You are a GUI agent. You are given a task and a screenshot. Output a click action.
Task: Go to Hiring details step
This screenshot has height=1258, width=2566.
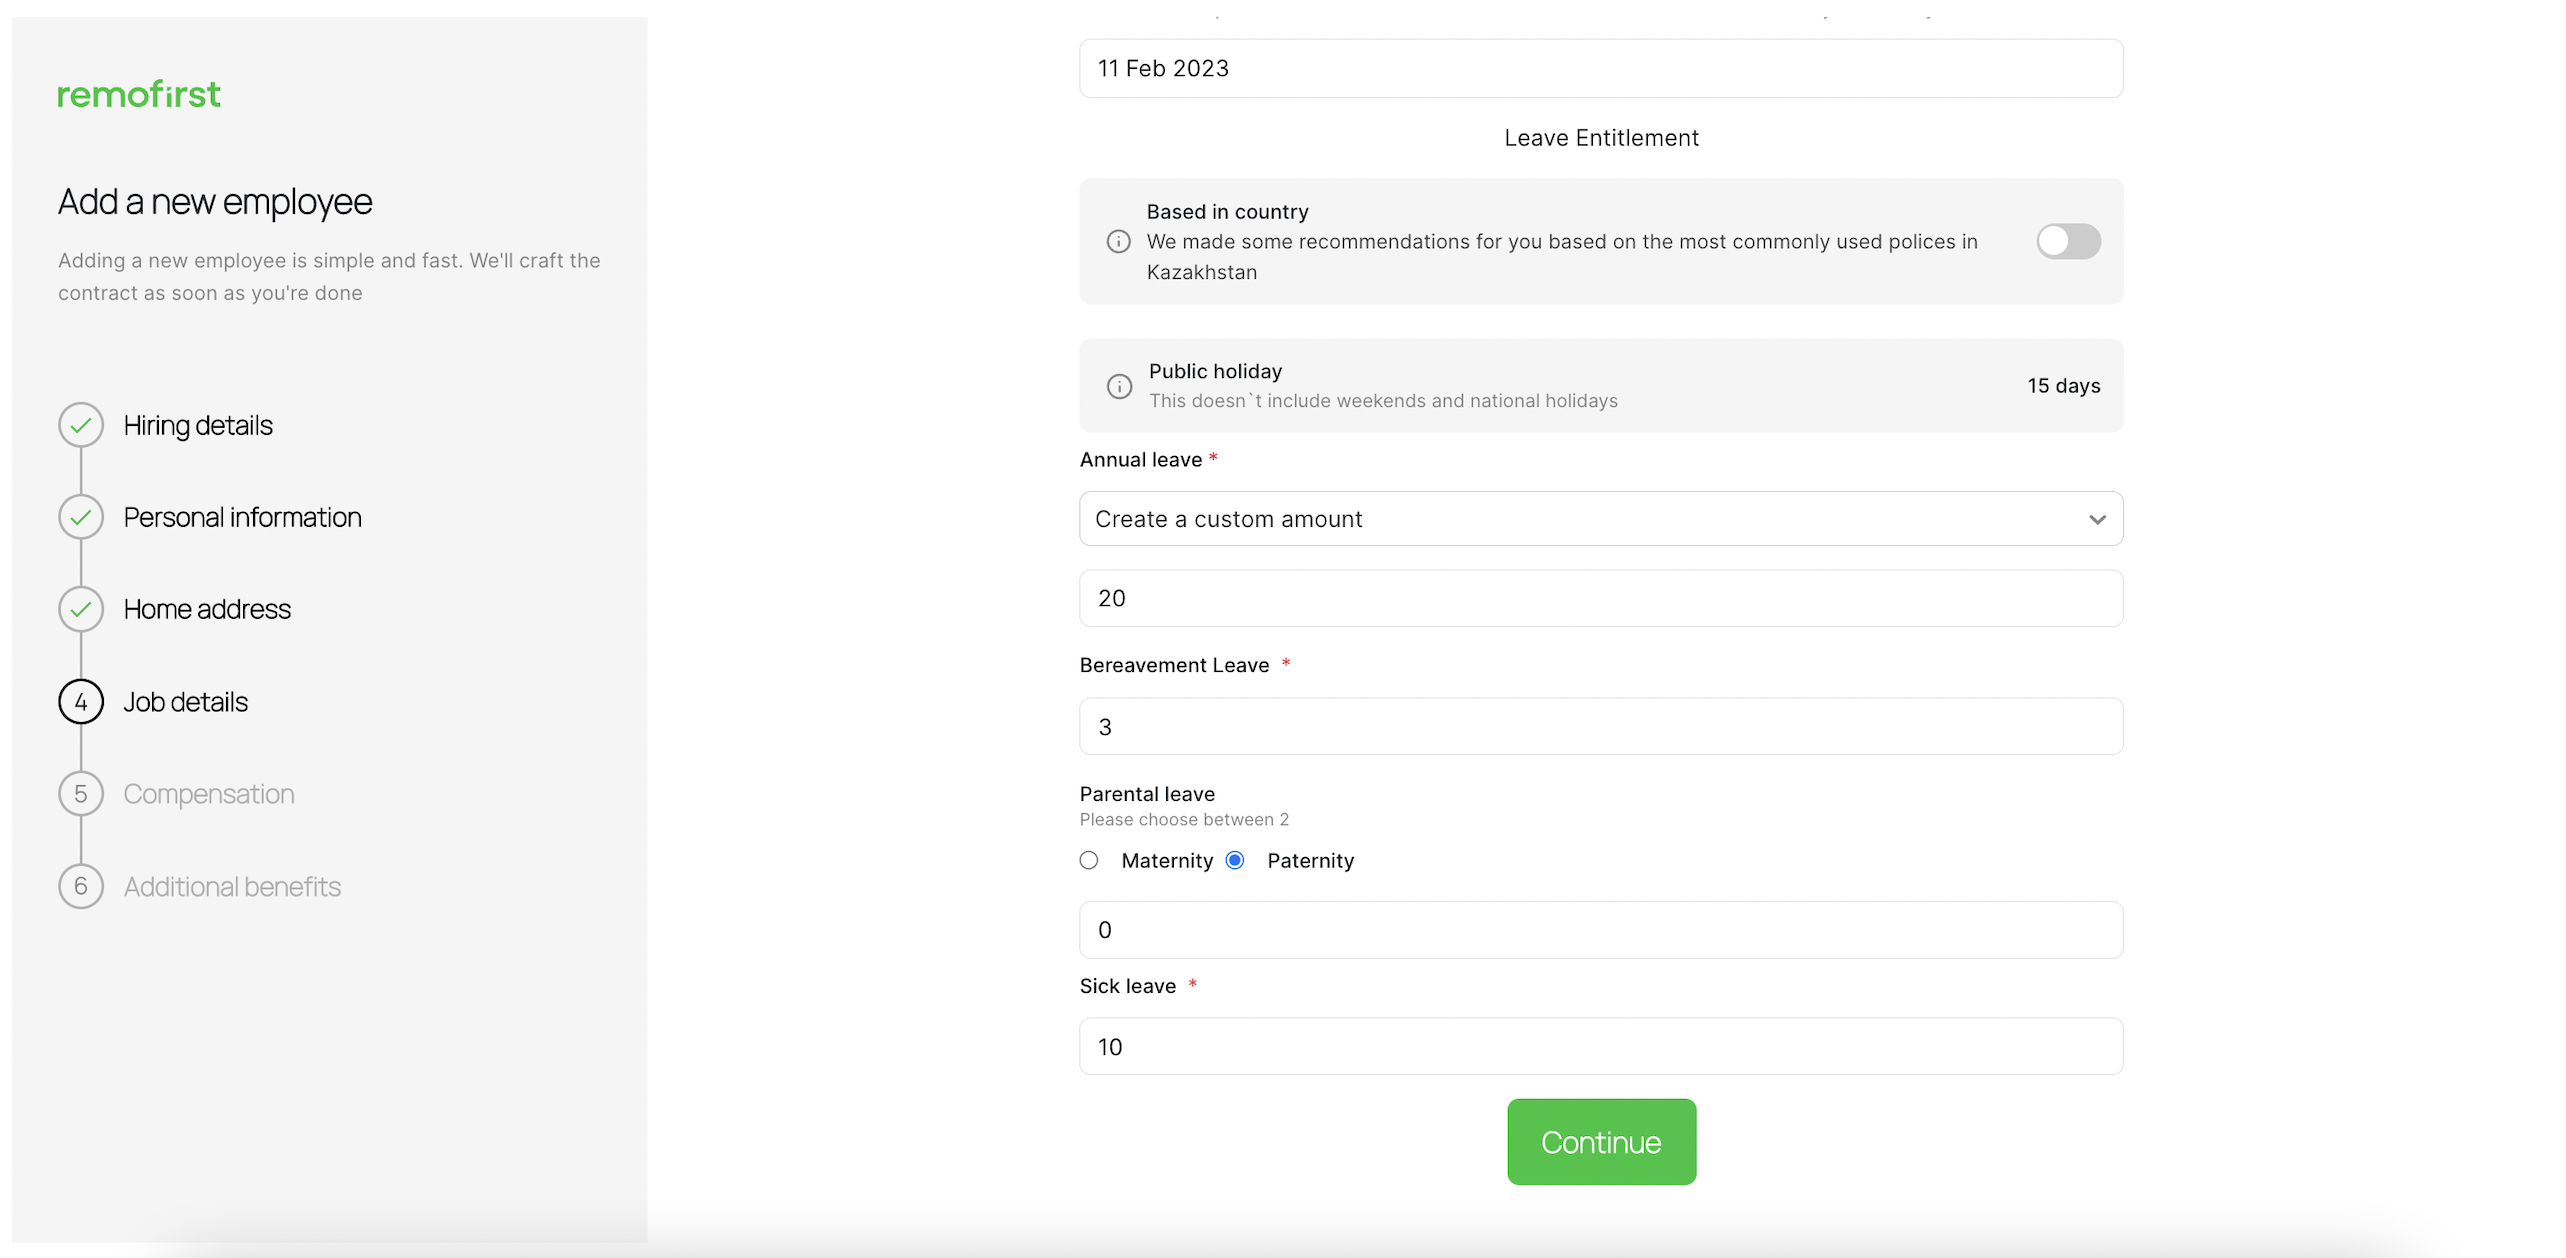pos(198,426)
